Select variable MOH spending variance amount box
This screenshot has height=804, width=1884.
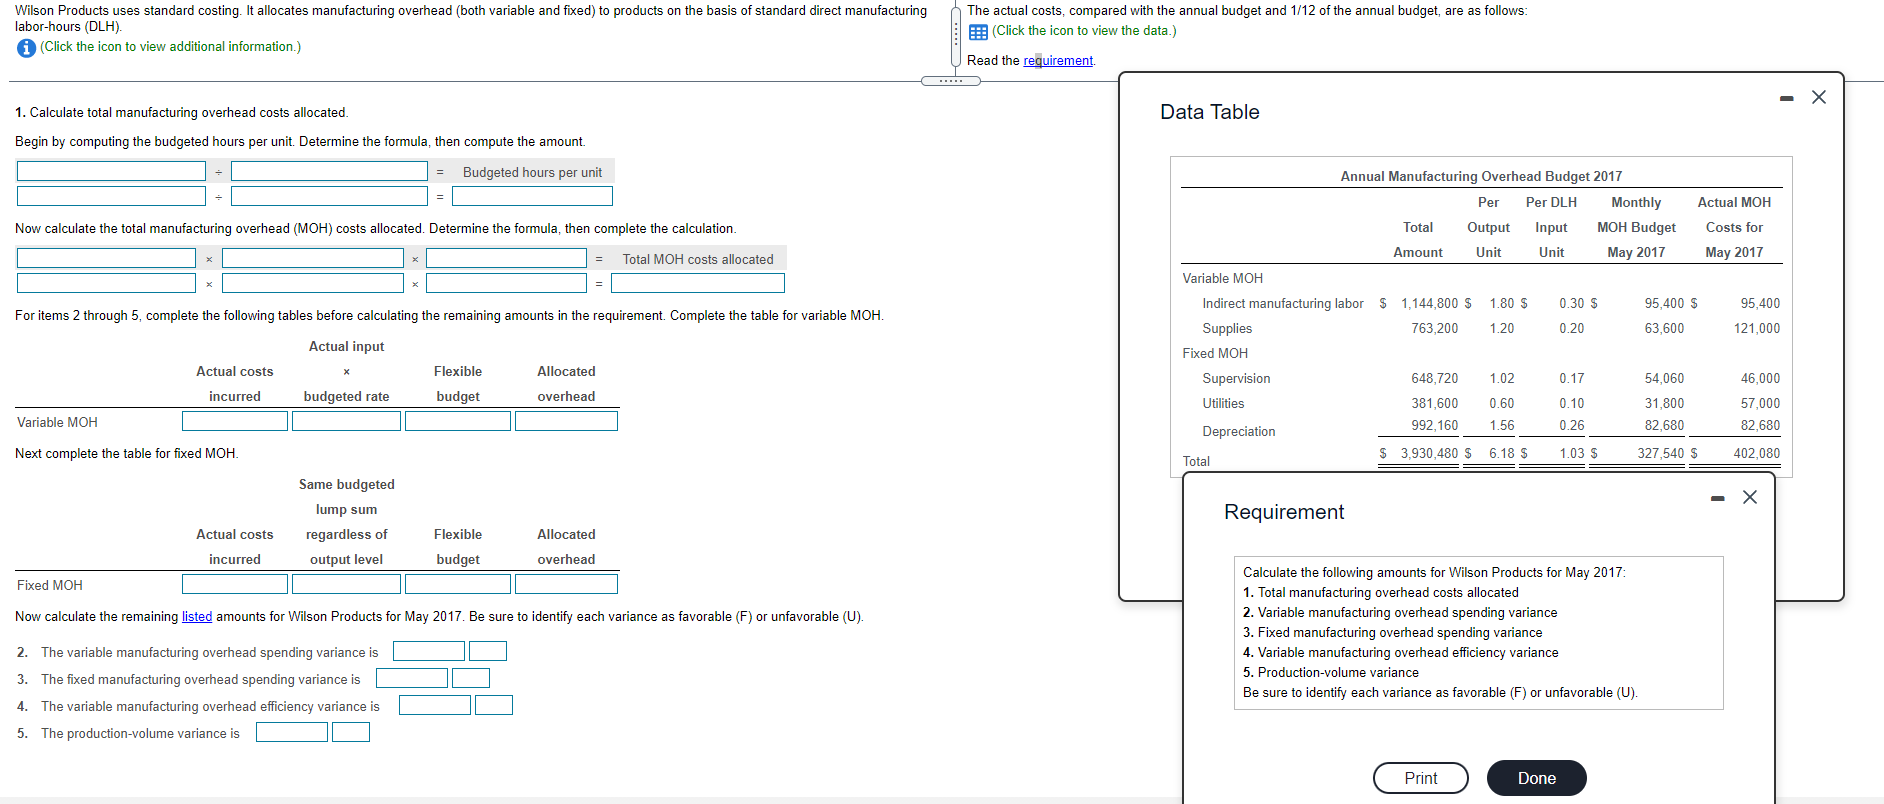click(429, 651)
